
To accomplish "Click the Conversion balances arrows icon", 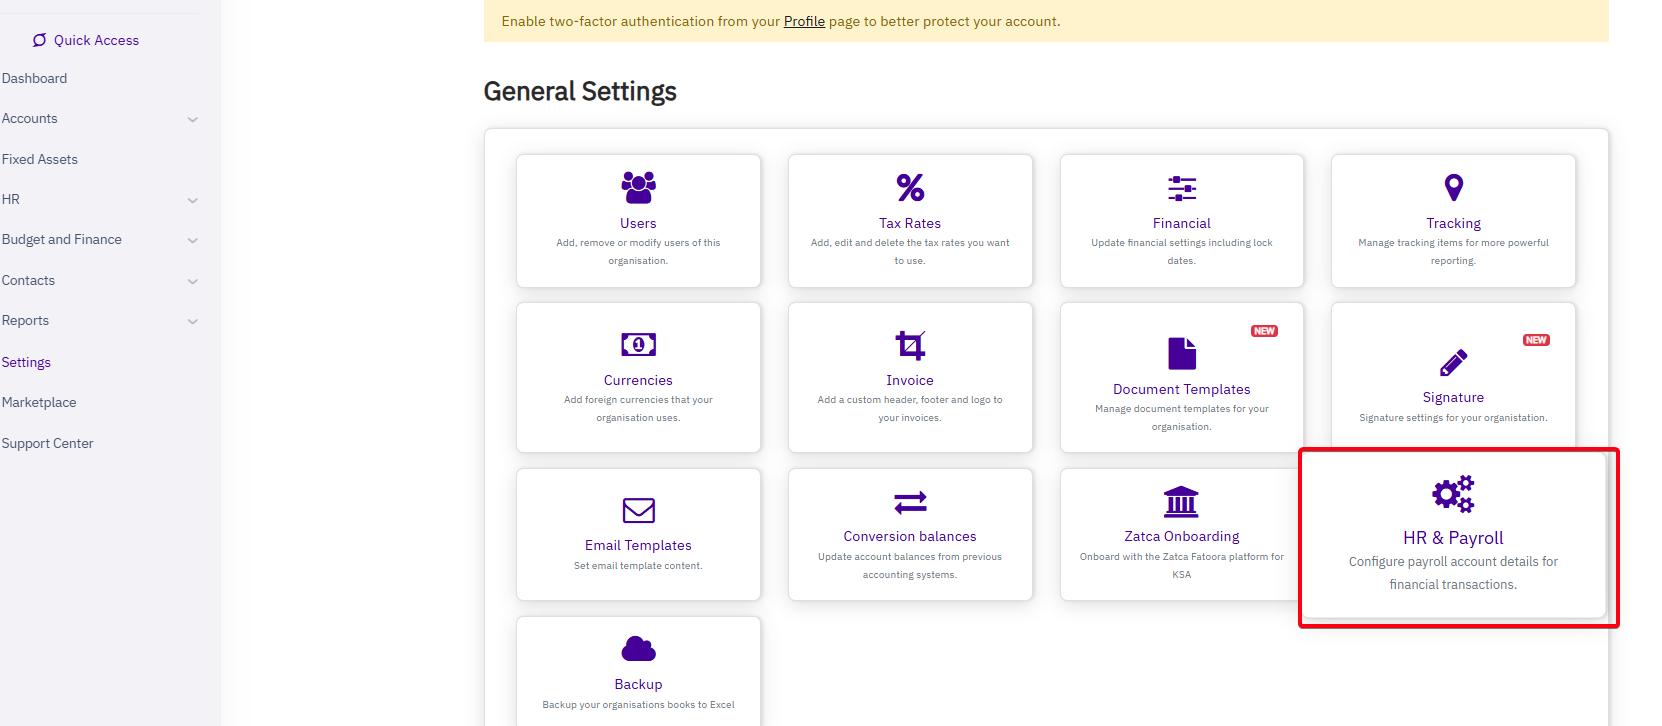I will click(x=910, y=501).
